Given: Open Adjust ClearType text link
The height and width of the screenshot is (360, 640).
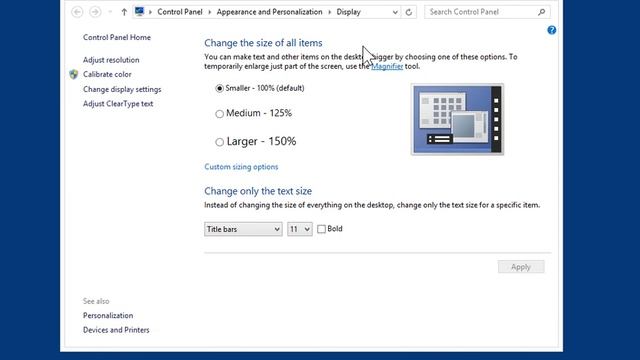Looking at the screenshot, I should coord(118,104).
